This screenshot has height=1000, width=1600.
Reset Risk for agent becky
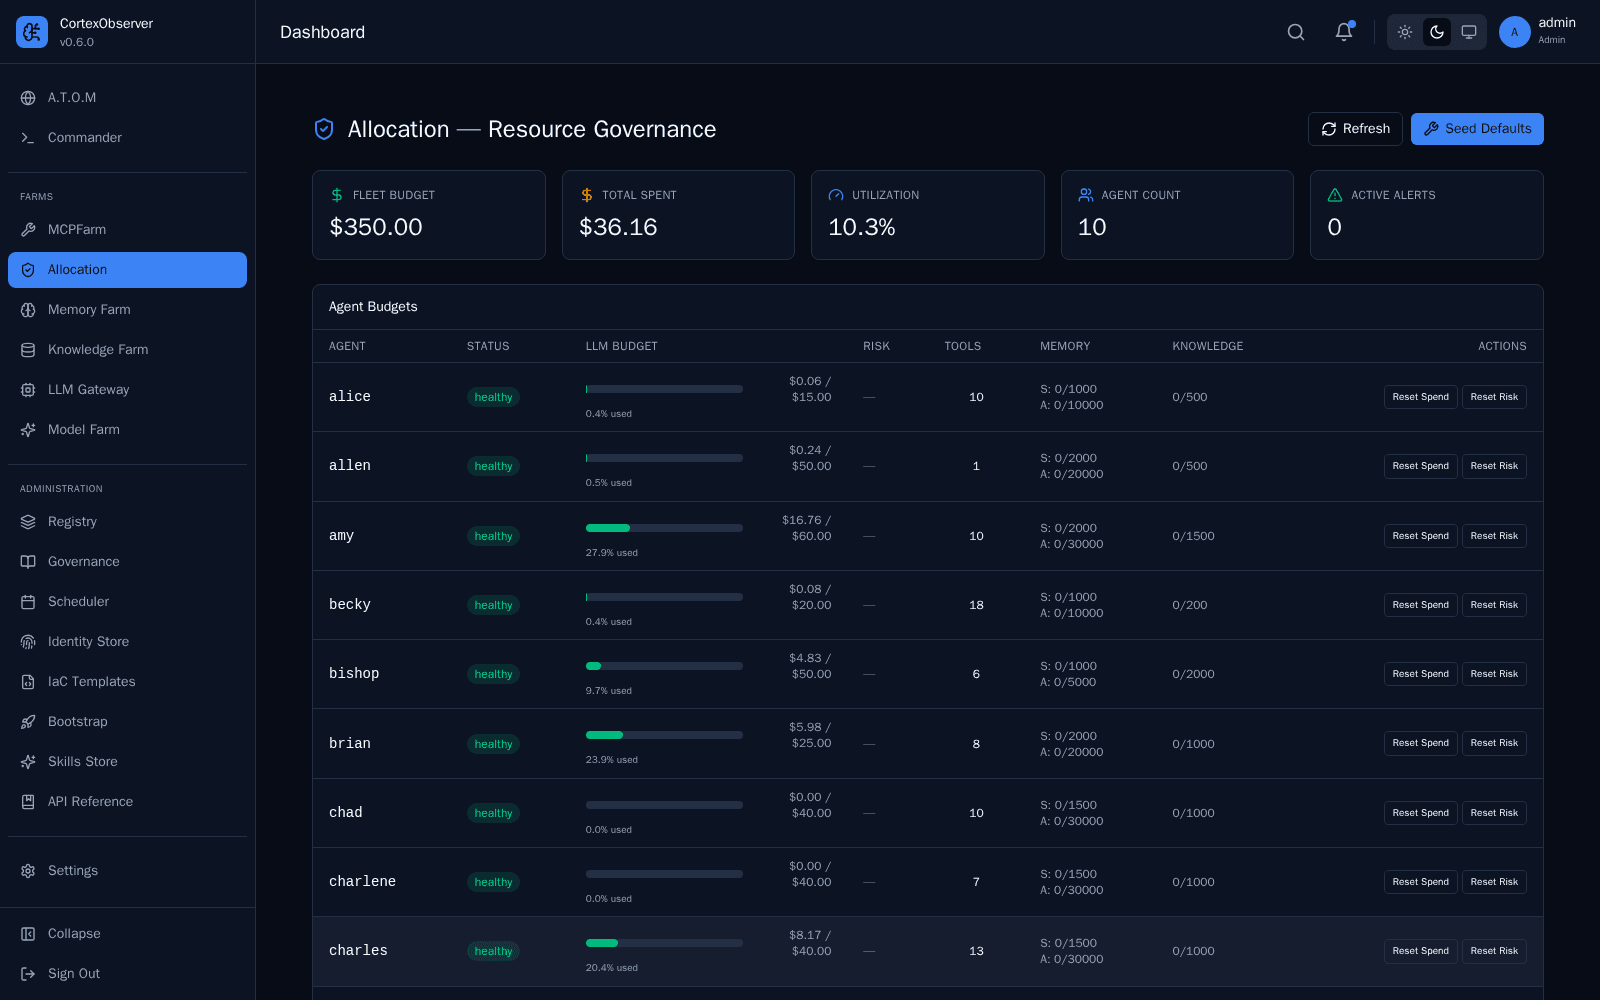(x=1494, y=605)
